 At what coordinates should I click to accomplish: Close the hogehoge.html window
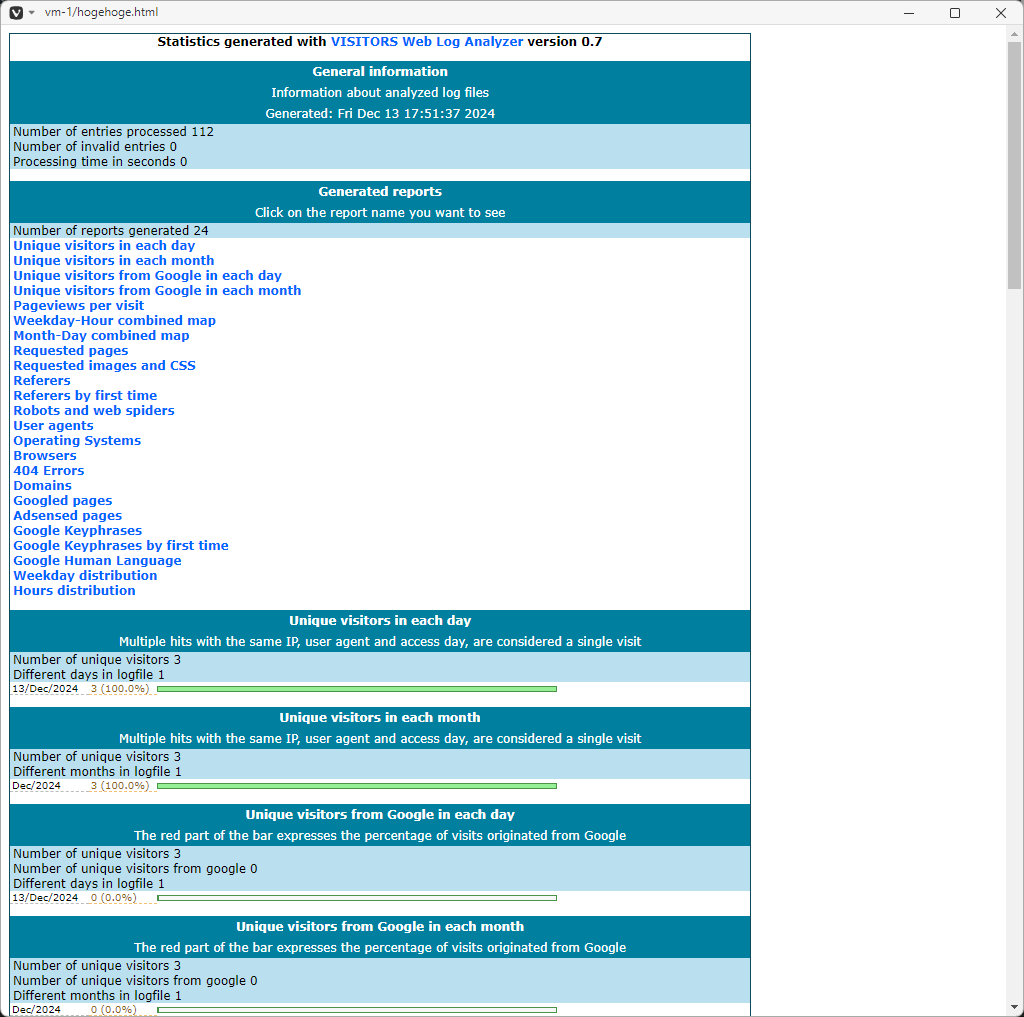[1000, 13]
